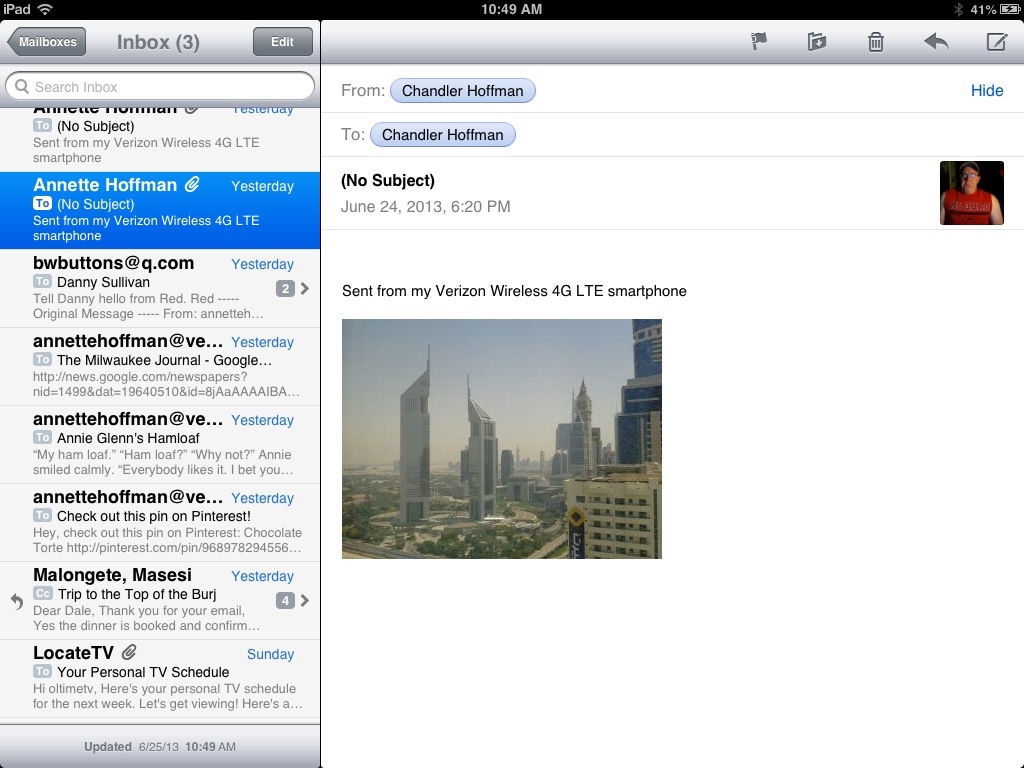Open the Annie Glenn's Hamloaf email

click(x=165, y=444)
